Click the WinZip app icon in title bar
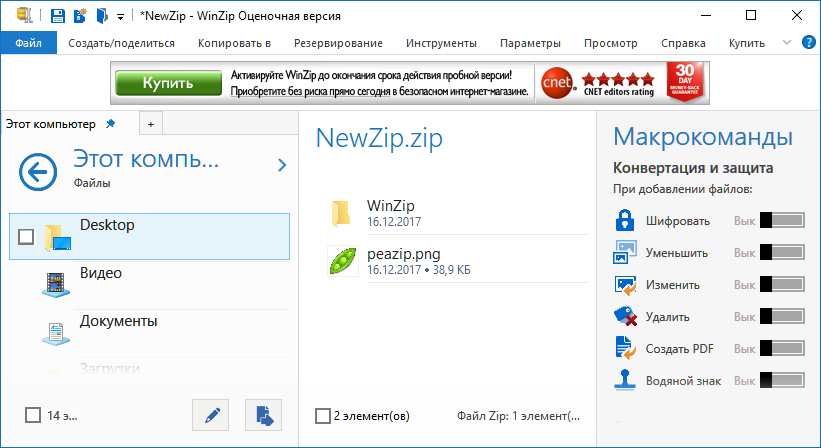The image size is (821, 448). click(25, 15)
